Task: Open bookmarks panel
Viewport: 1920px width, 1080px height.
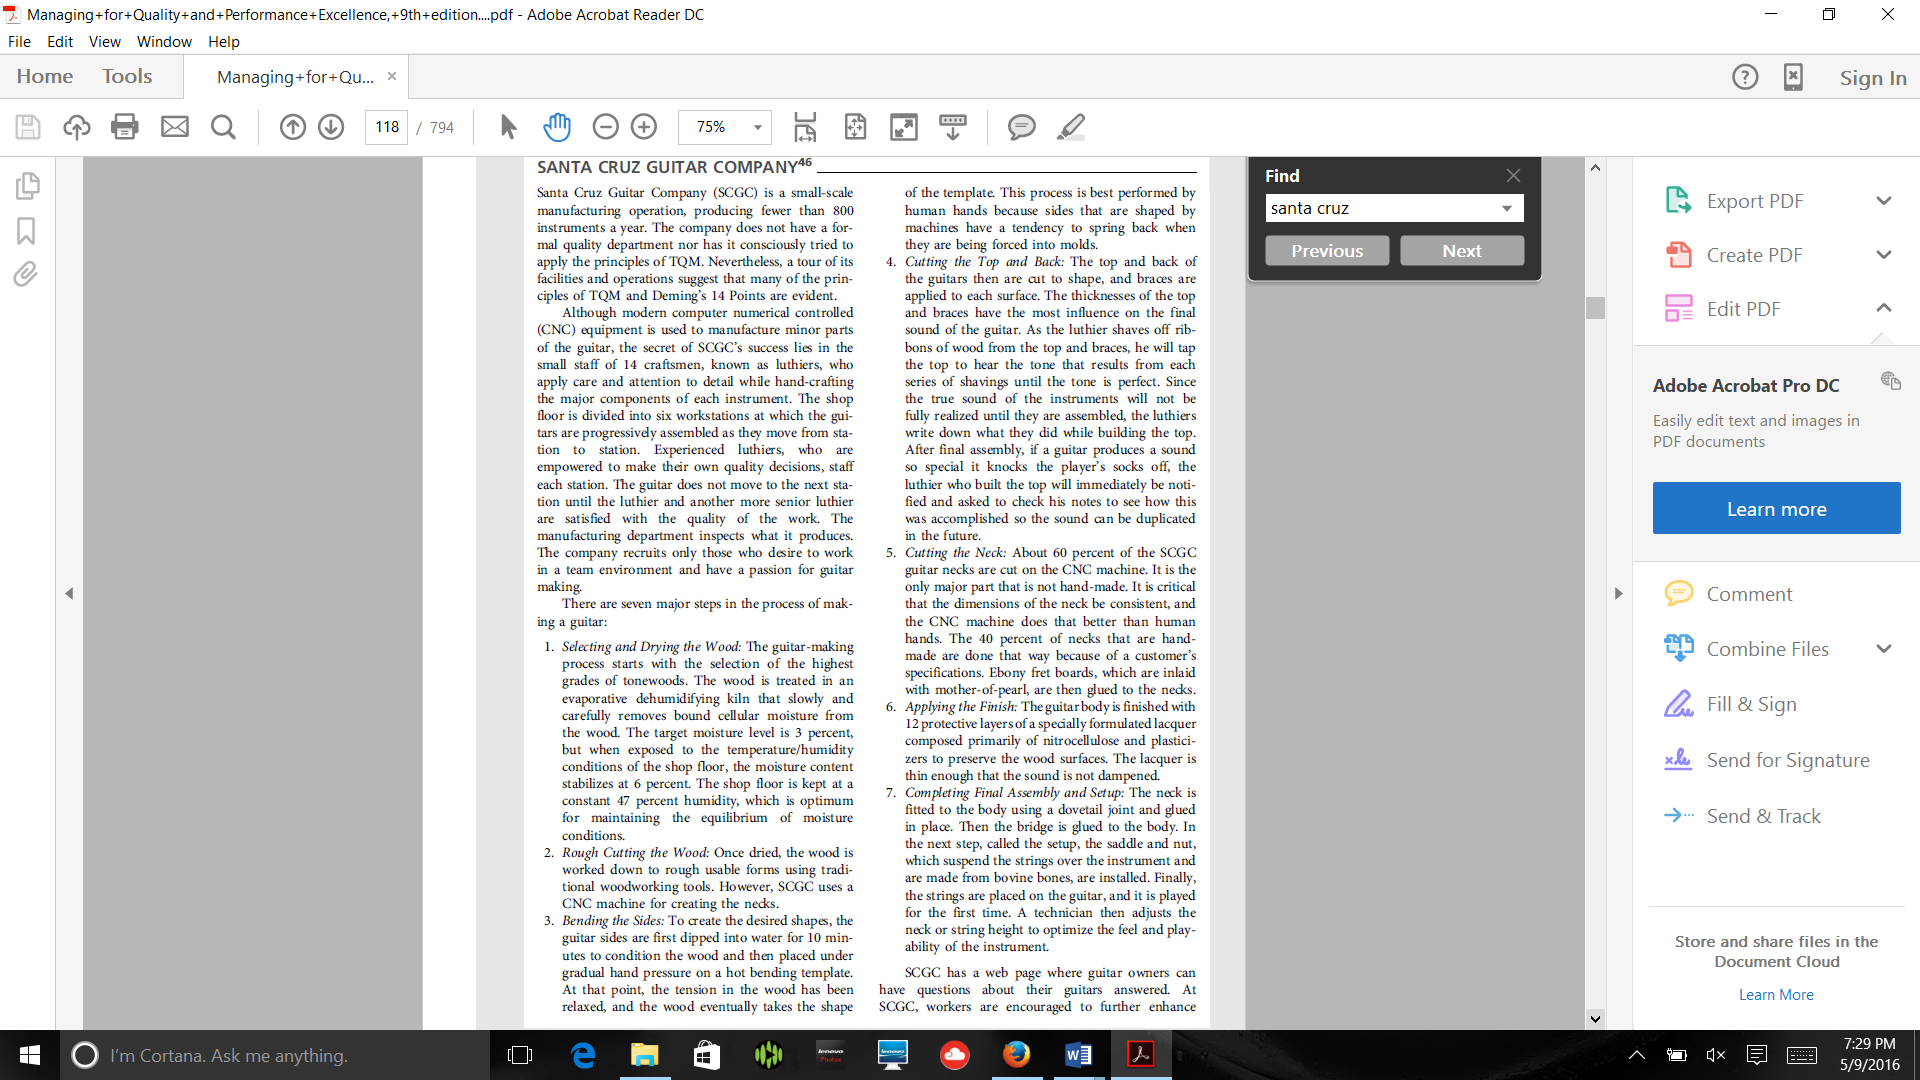Action: point(26,231)
